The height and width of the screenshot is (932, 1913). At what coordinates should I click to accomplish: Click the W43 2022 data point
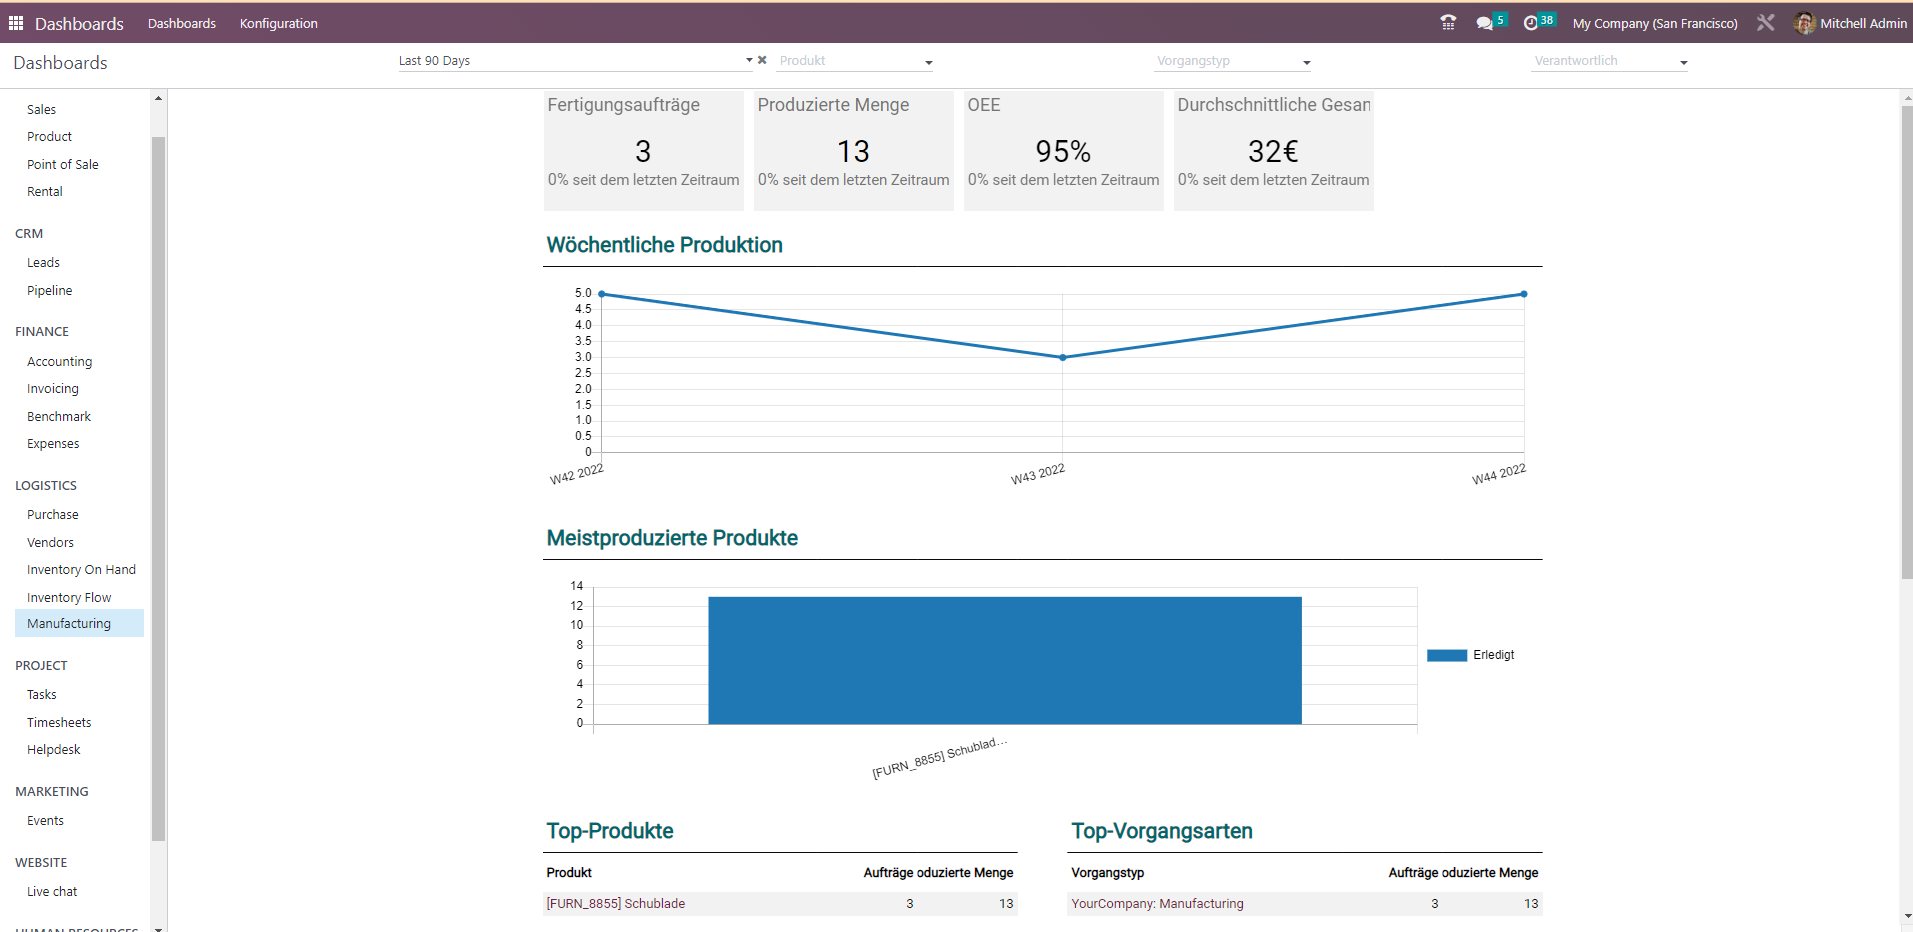coord(1062,357)
